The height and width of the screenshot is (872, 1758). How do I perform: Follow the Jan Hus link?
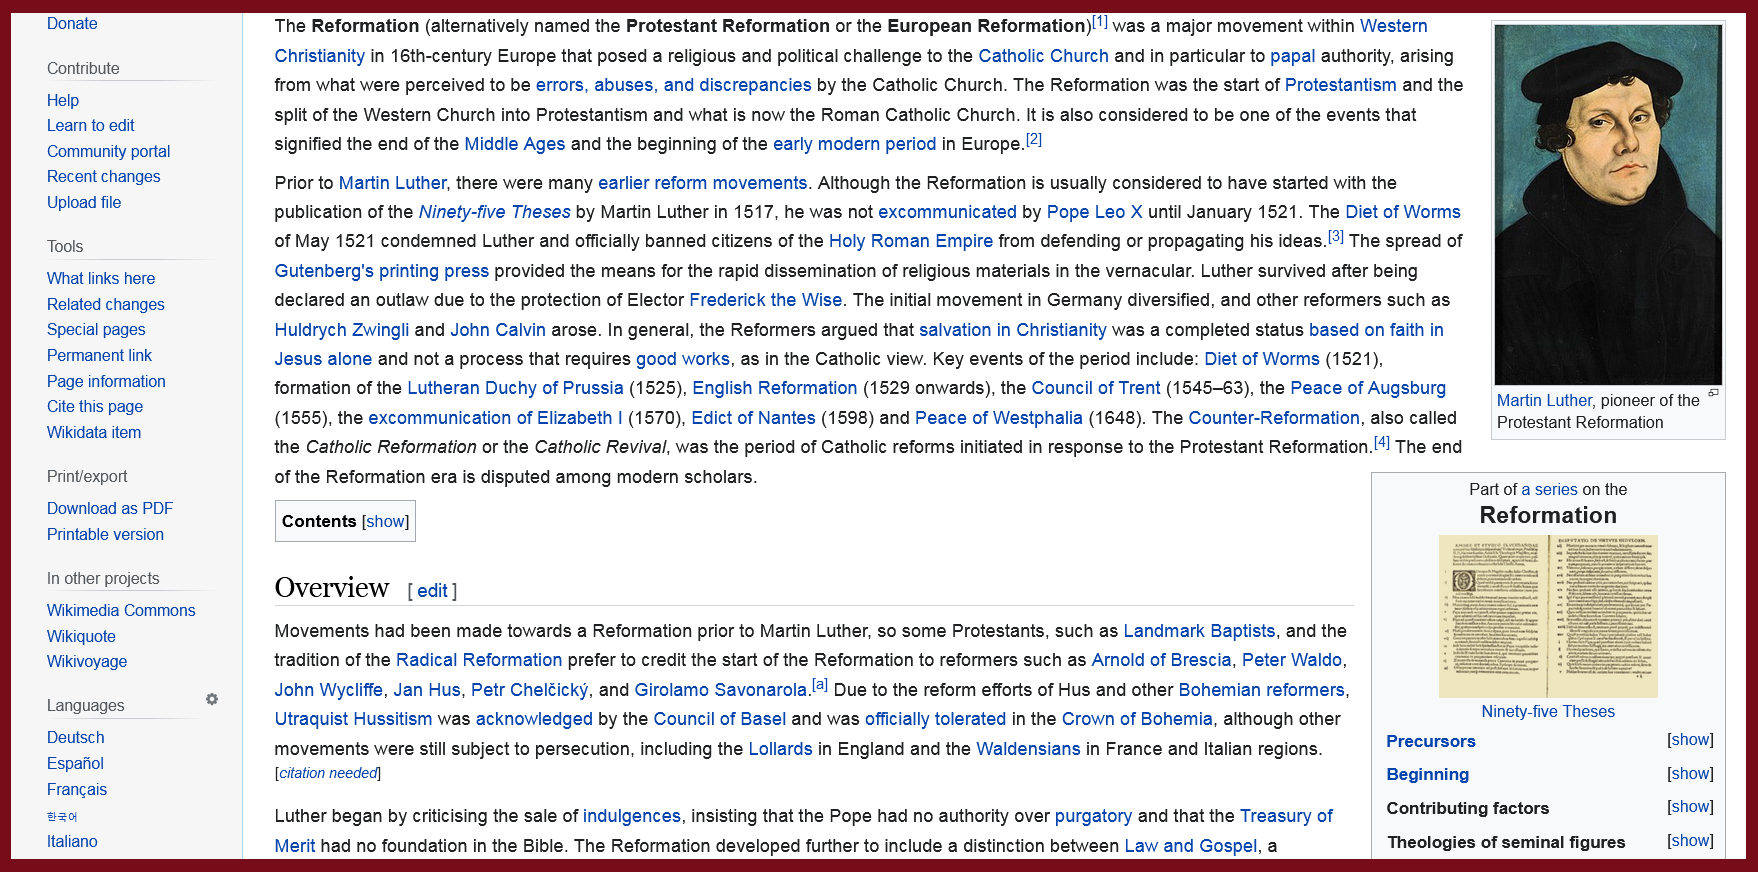pos(427,690)
